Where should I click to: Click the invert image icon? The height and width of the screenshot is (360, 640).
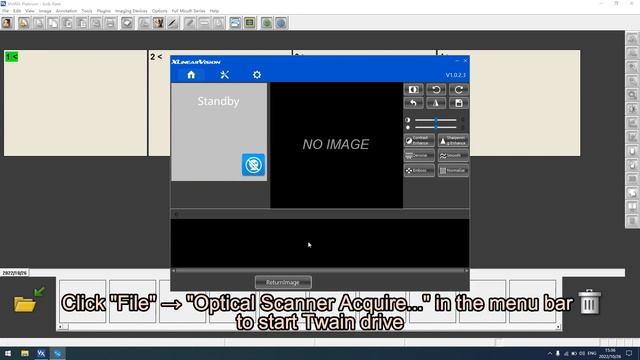413,90
